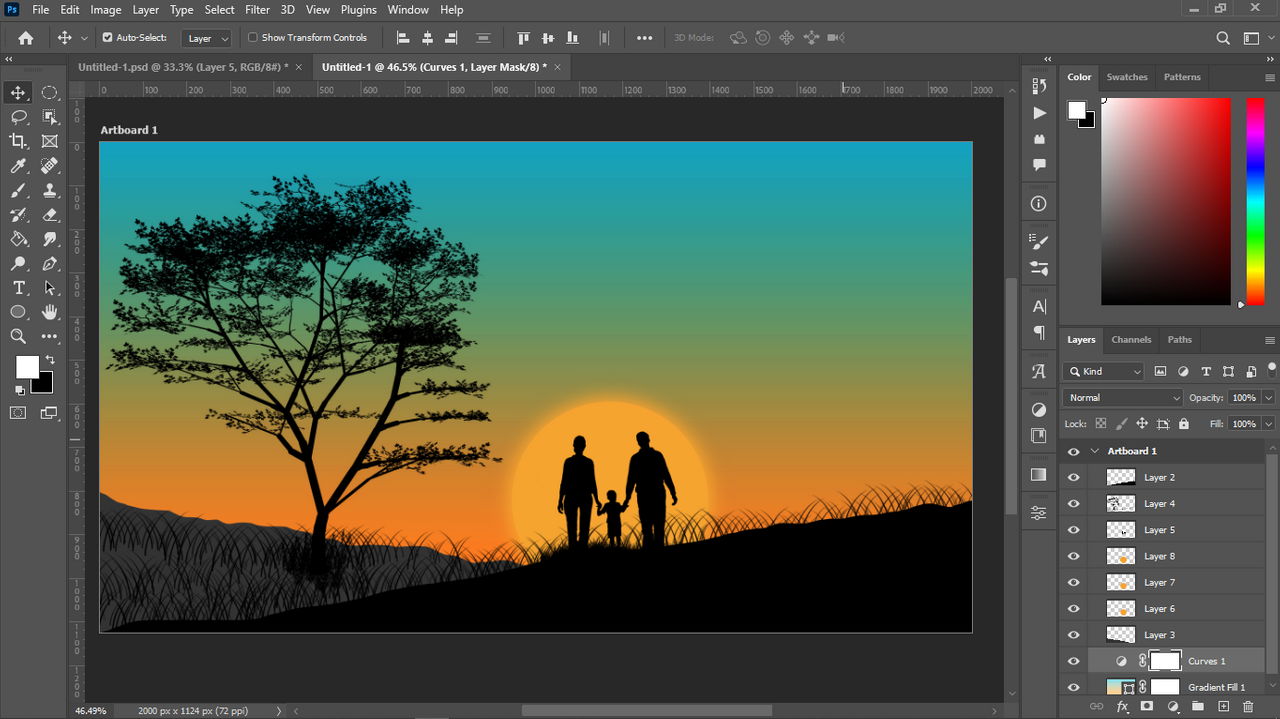
Task: Open the layer Kind filter dropdown
Action: (1105, 371)
